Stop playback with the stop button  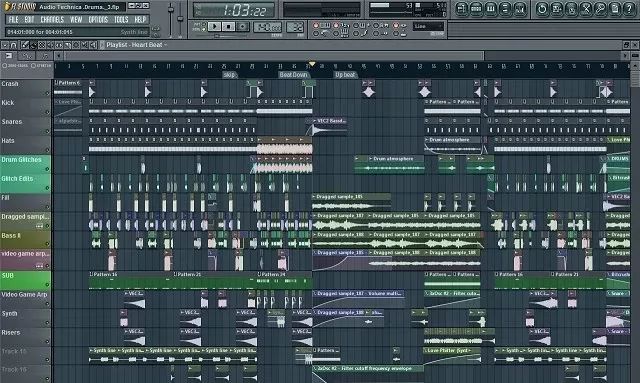(229, 27)
